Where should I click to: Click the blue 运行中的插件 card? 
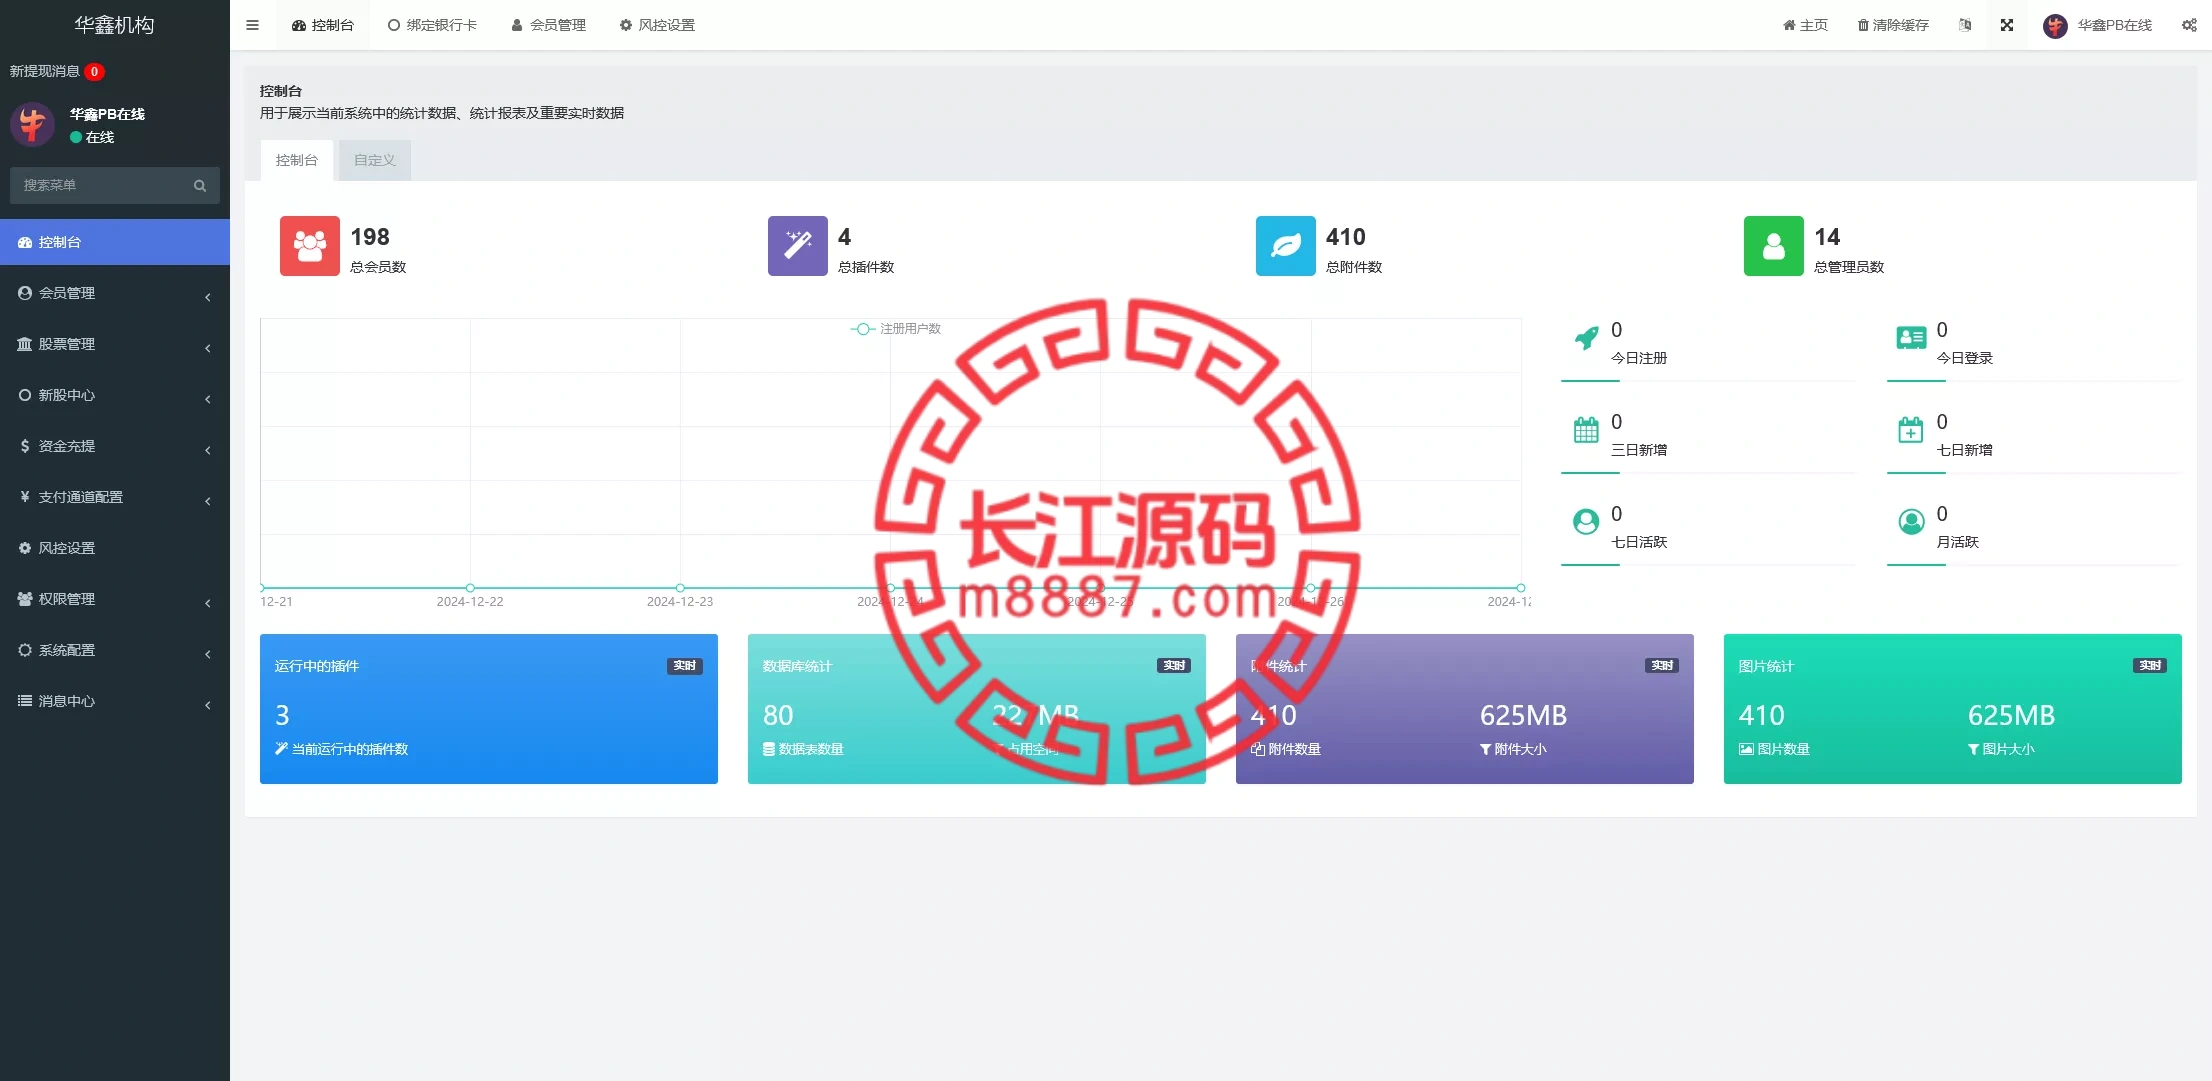[489, 709]
